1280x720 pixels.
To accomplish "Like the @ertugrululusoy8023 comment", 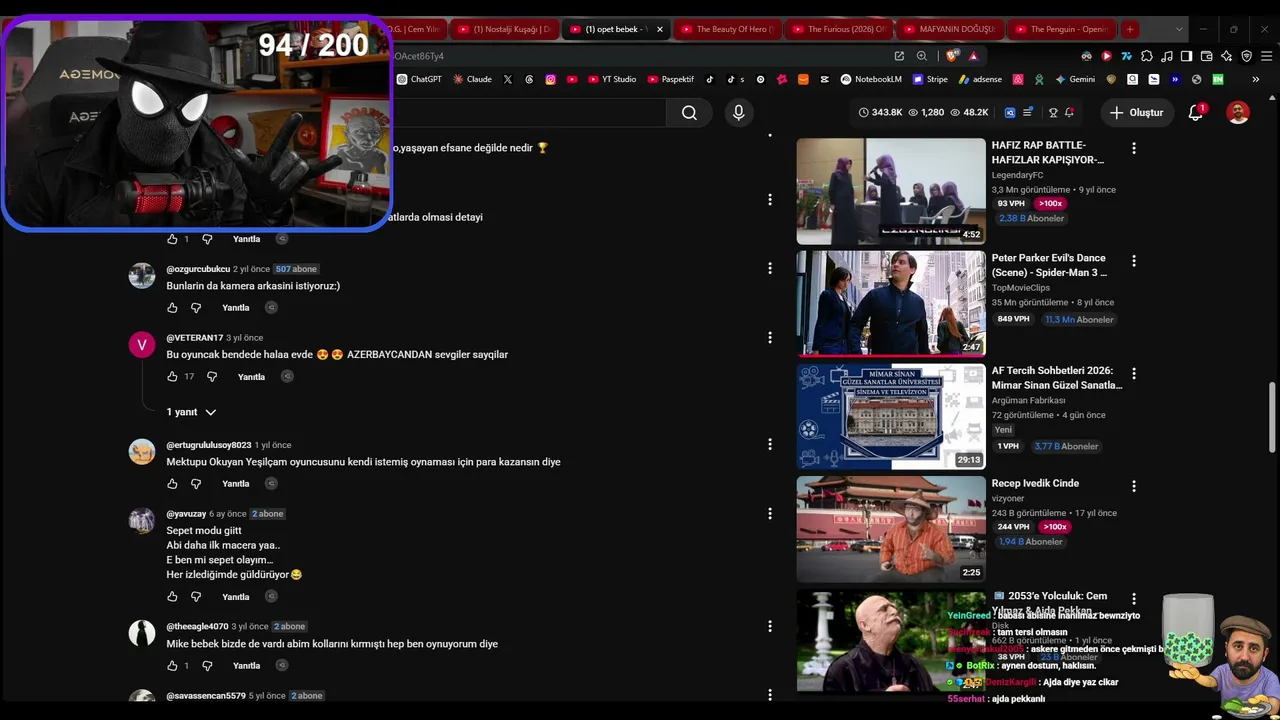I will click(x=172, y=484).
